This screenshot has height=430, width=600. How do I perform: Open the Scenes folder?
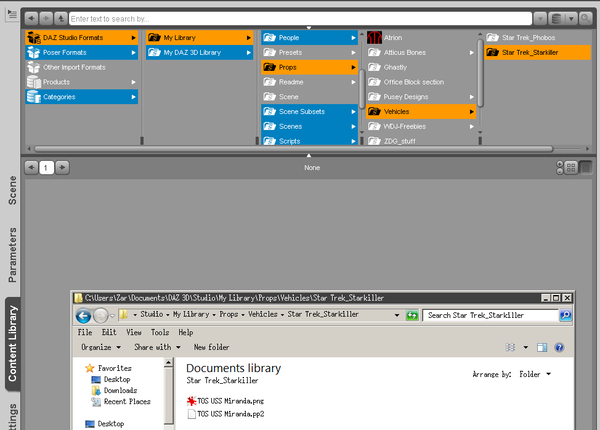[310, 126]
